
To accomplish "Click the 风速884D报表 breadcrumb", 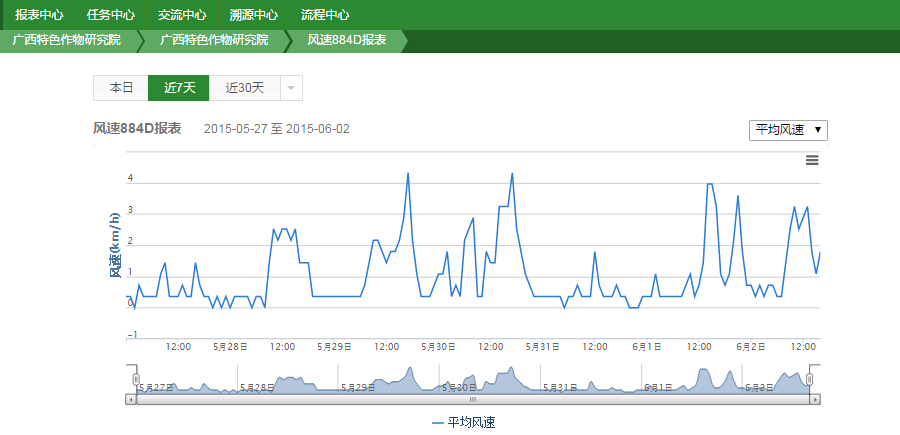I will pos(346,40).
